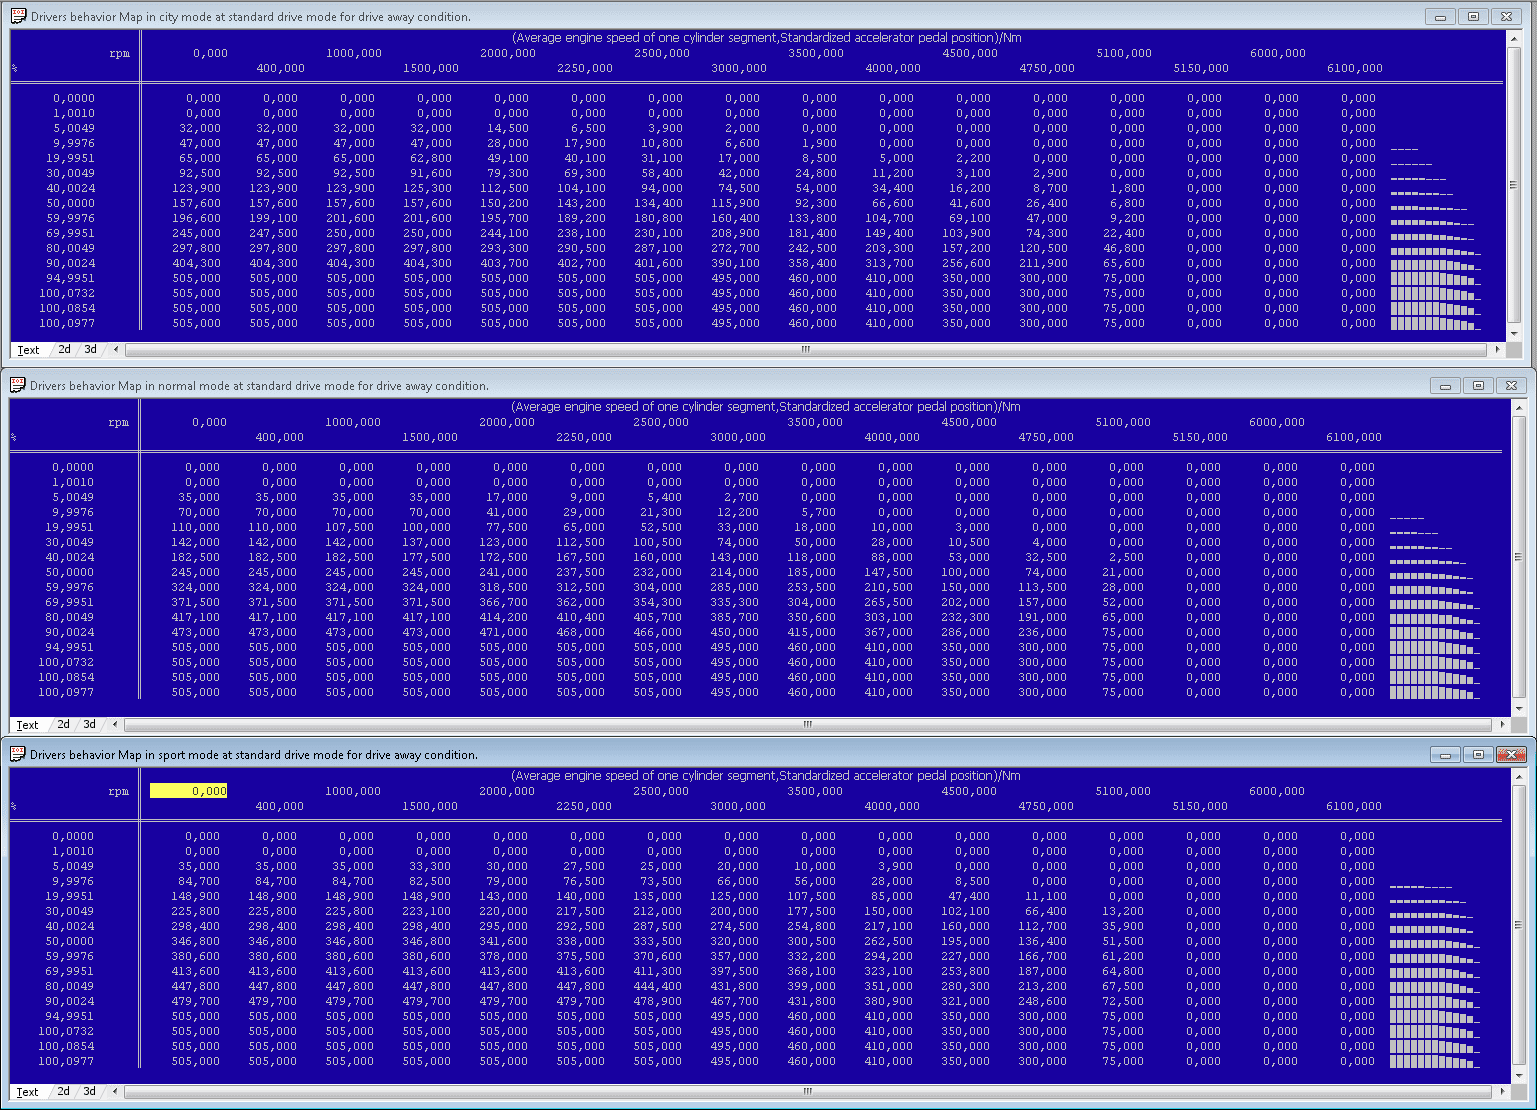This screenshot has width=1537, height=1110.
Task: Click the 2250,000 rpm header in the normal window
Action: tap(584, 437)
